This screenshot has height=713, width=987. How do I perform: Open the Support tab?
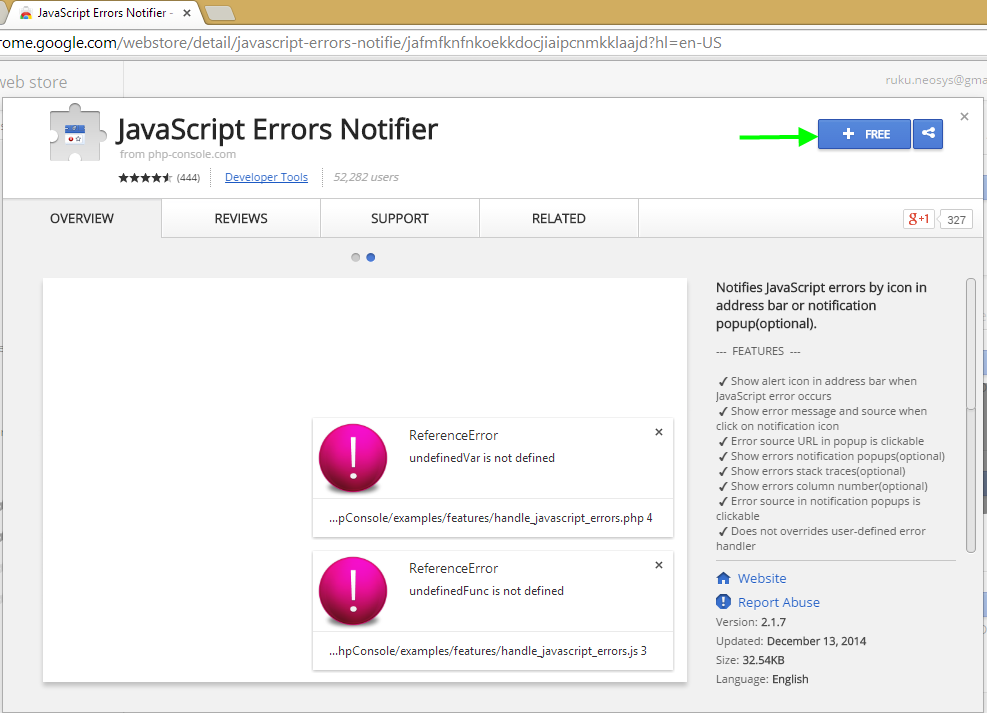coord(400,218)
